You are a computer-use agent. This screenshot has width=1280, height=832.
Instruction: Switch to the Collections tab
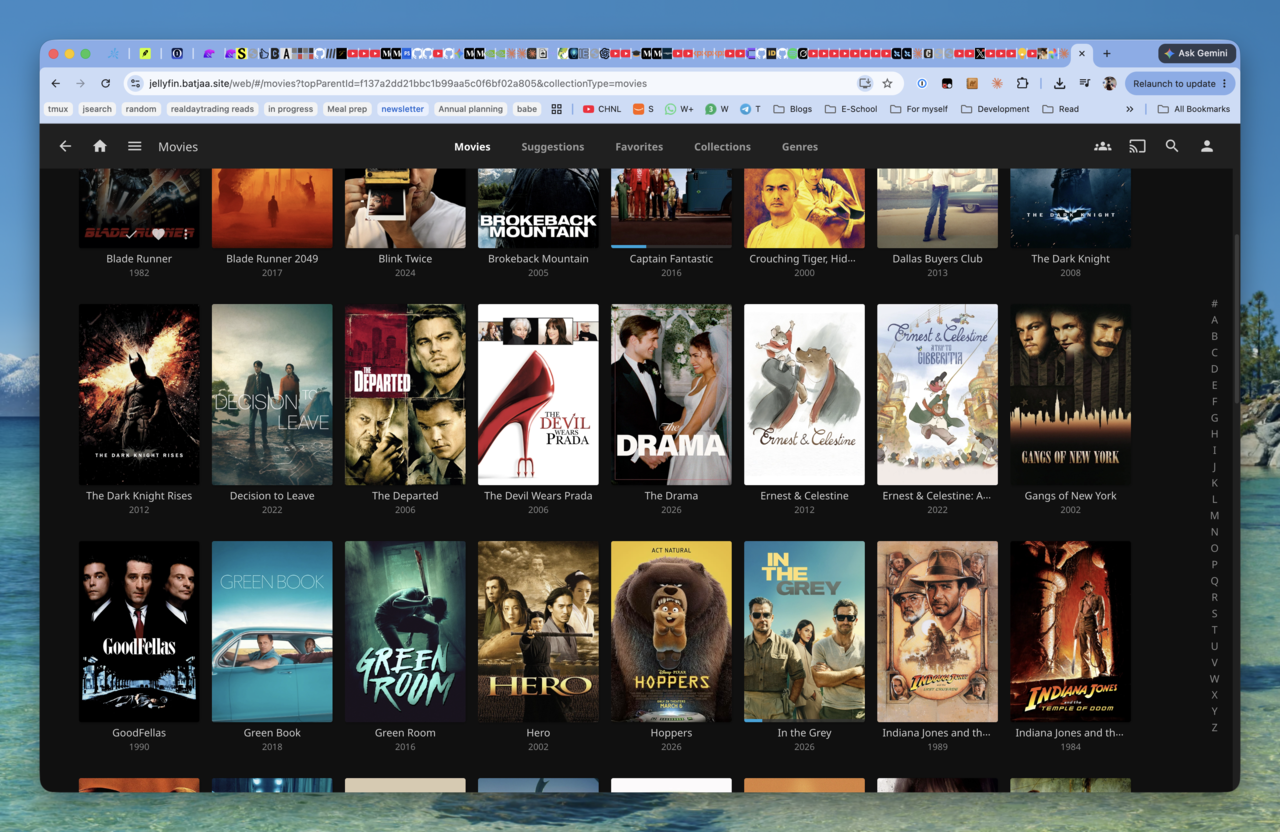[722, 147]
